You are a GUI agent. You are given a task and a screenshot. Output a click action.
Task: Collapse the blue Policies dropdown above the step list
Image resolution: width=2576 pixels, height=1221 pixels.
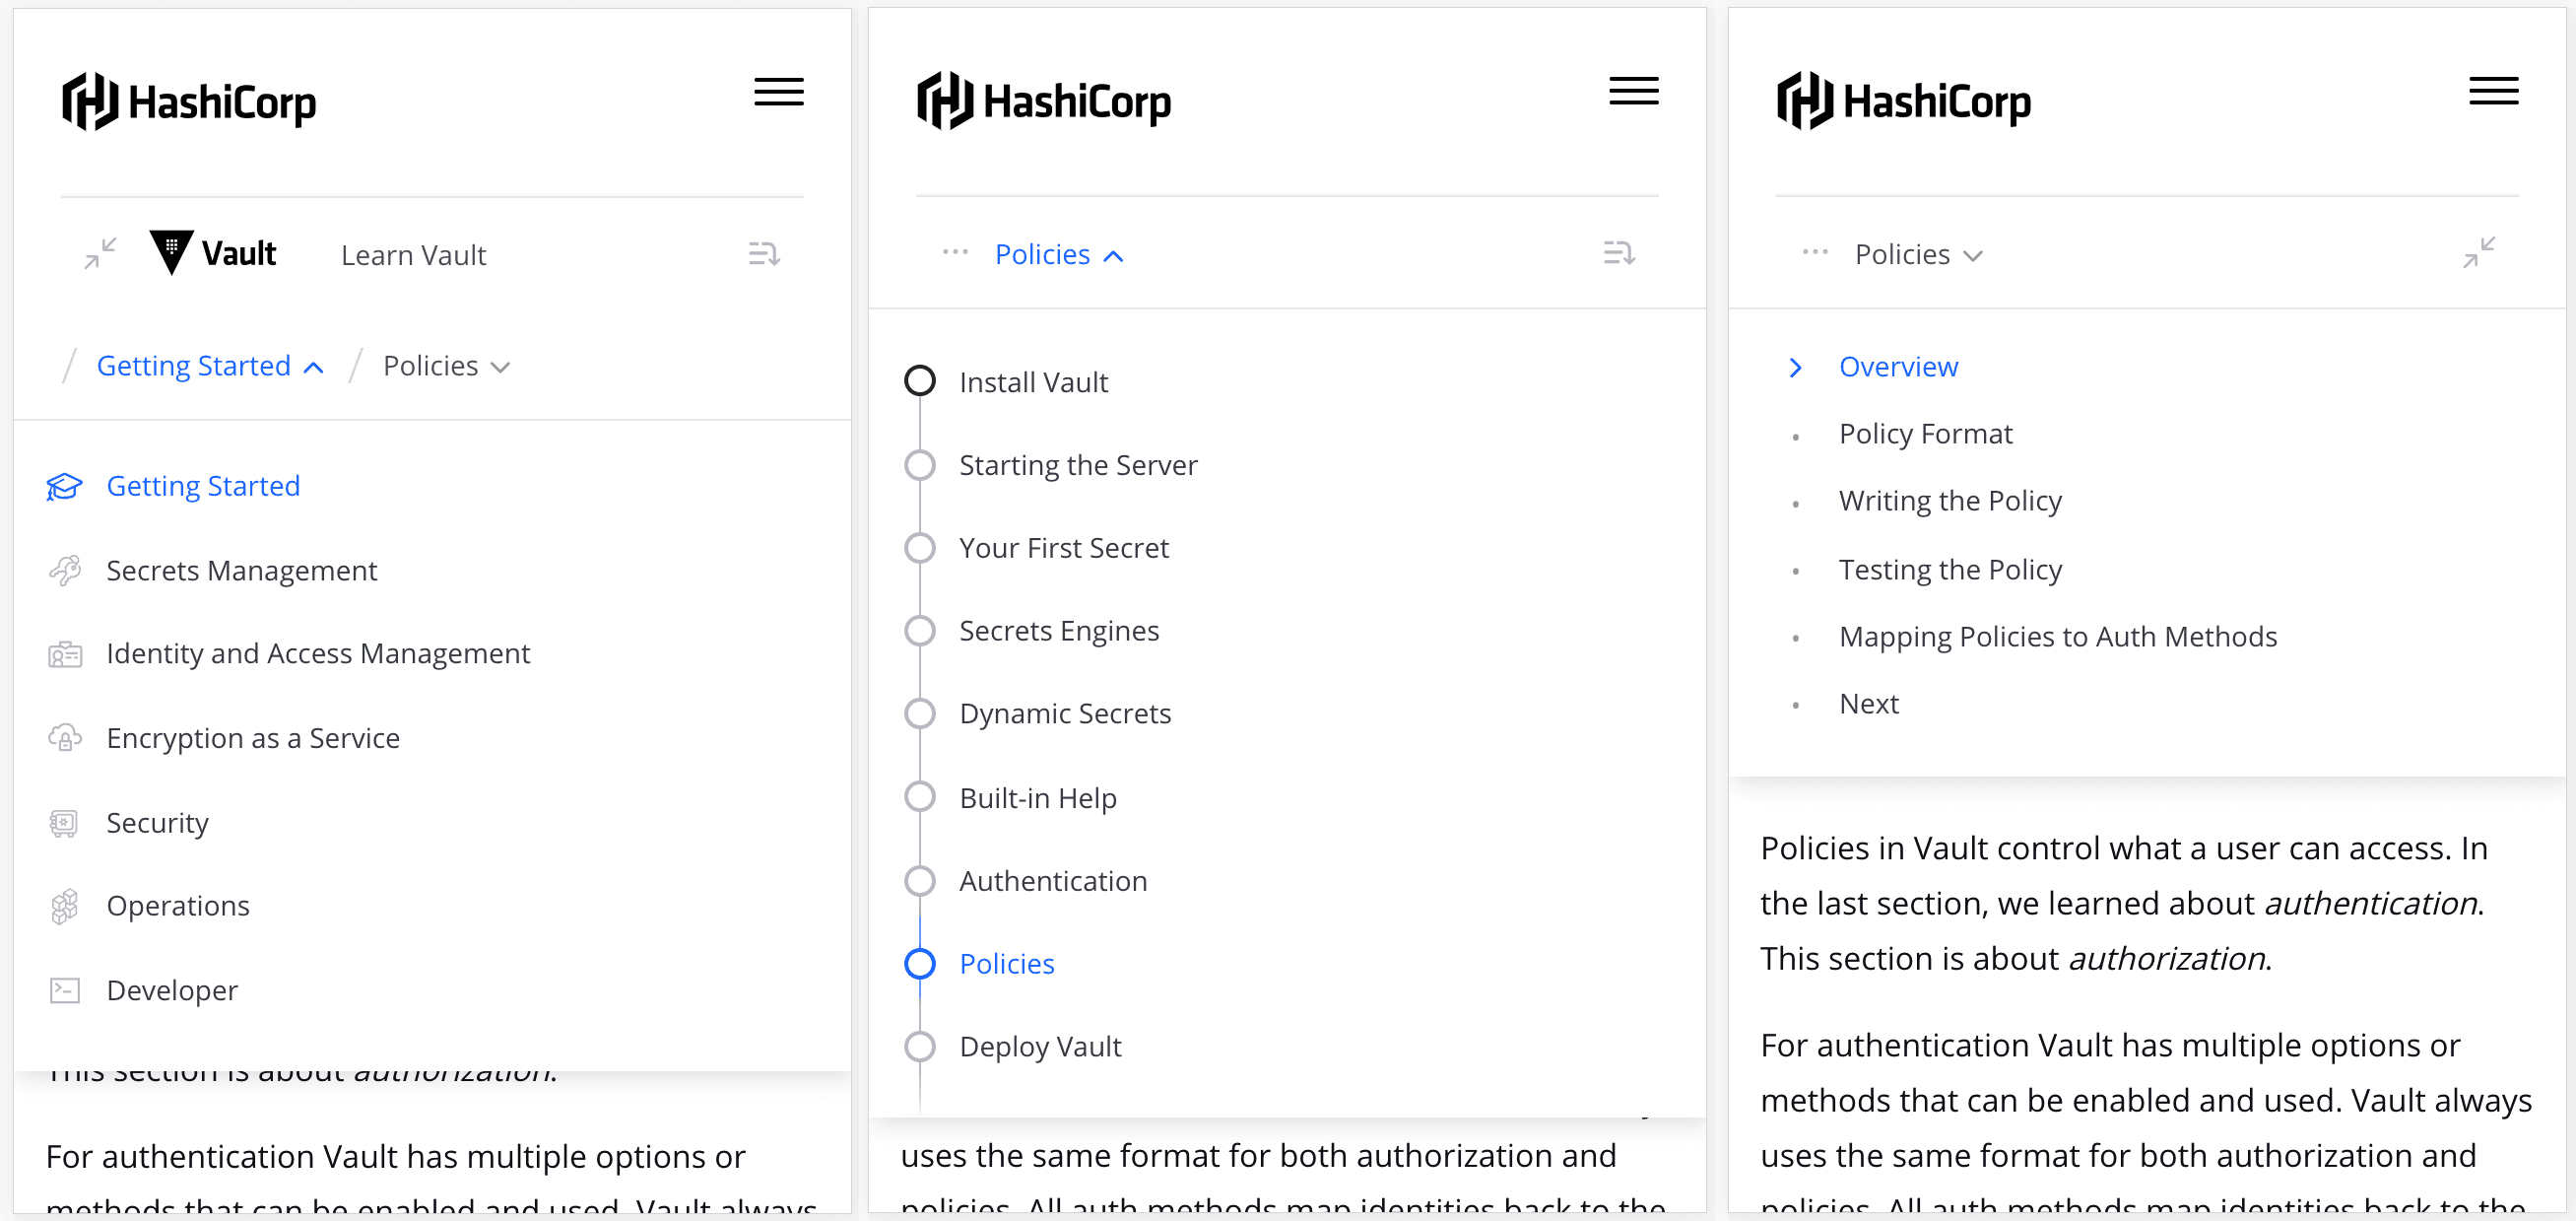(1058, 255)
